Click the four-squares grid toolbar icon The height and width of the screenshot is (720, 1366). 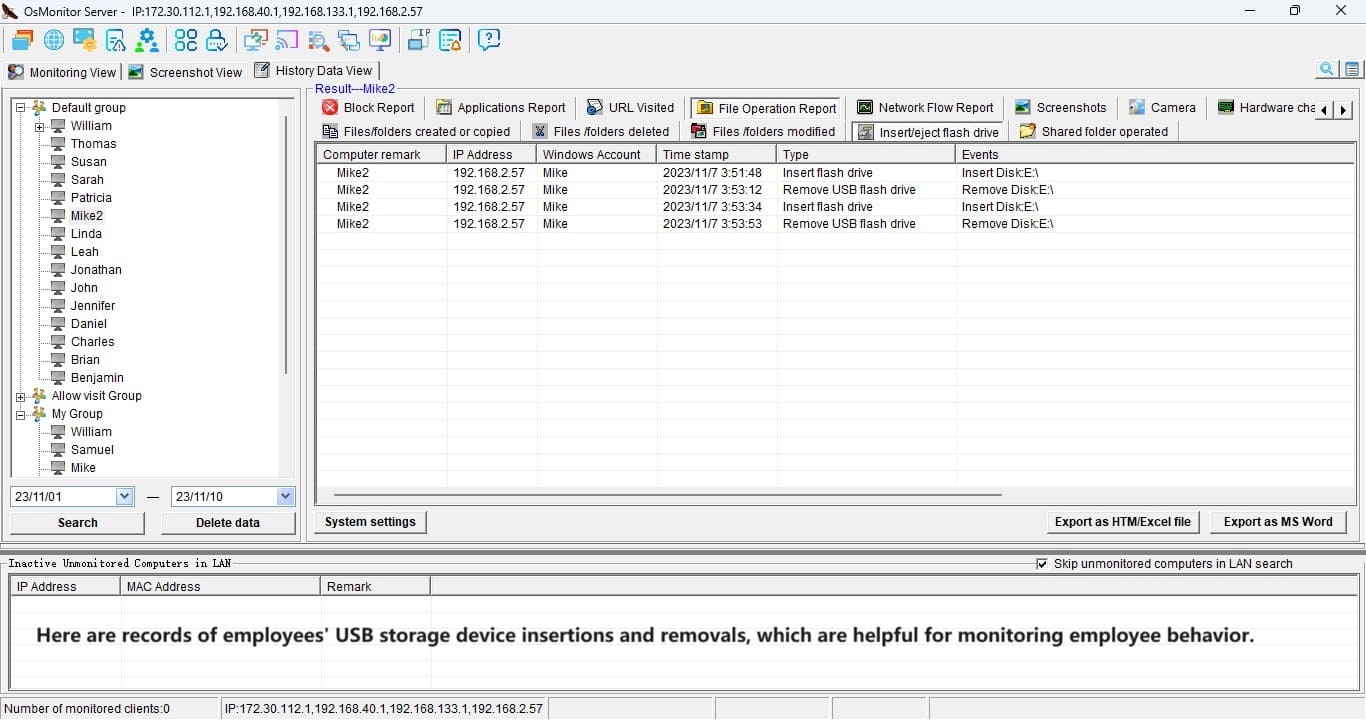pos(186,39)
